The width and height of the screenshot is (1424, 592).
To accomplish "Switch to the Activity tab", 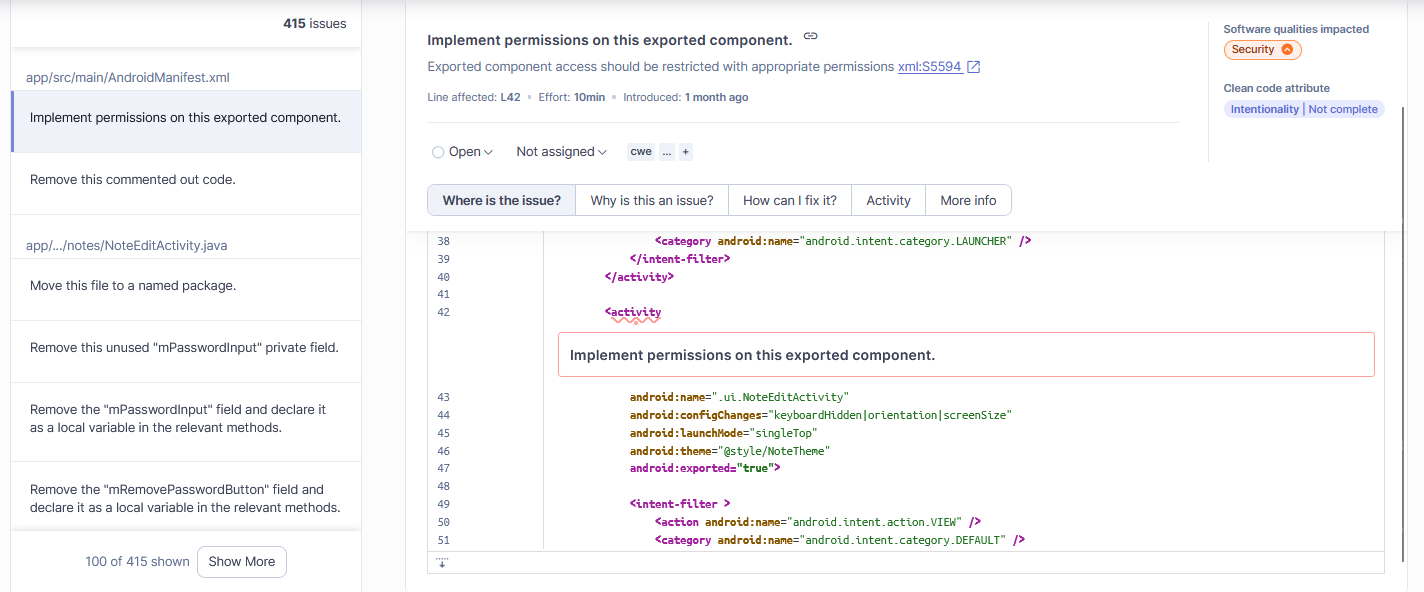I will (888, 200).
